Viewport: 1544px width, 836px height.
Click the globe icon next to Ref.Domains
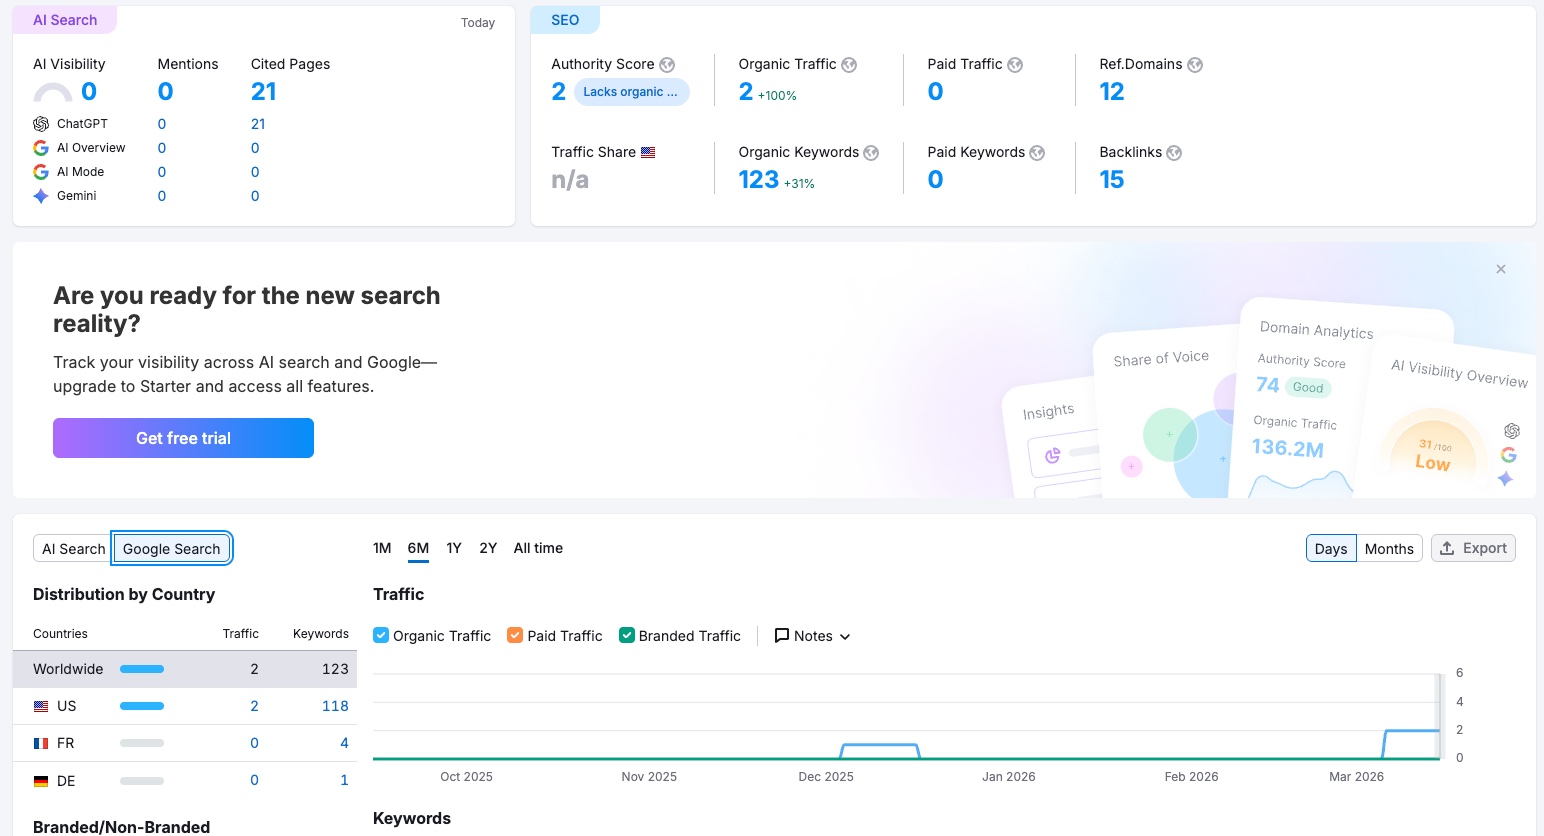1195,65
